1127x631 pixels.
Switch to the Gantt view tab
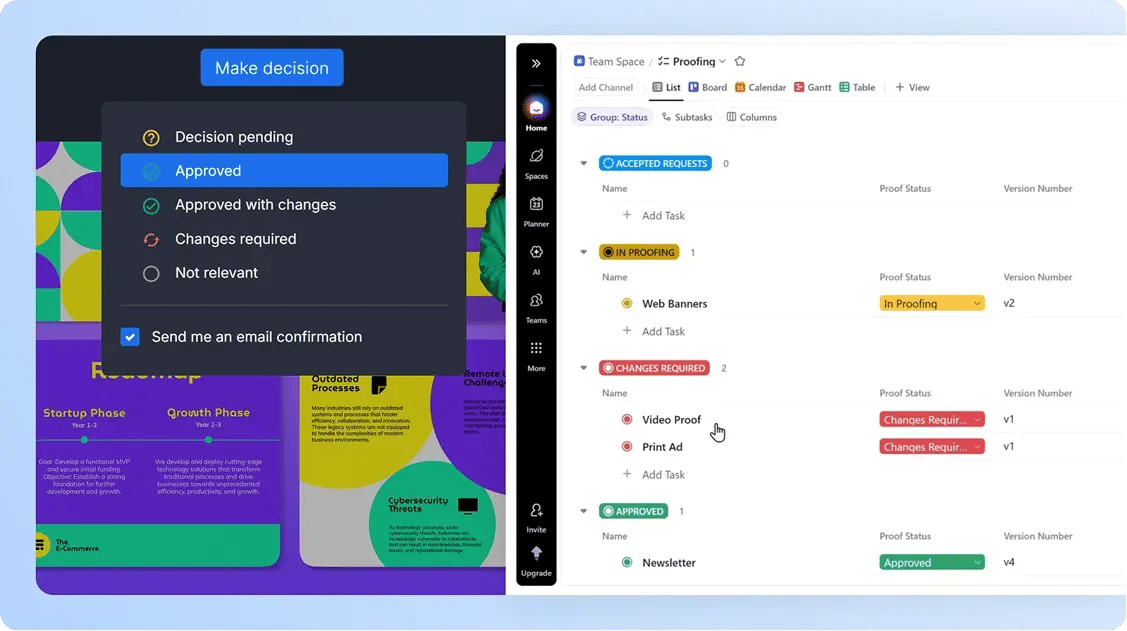point(813,88)
